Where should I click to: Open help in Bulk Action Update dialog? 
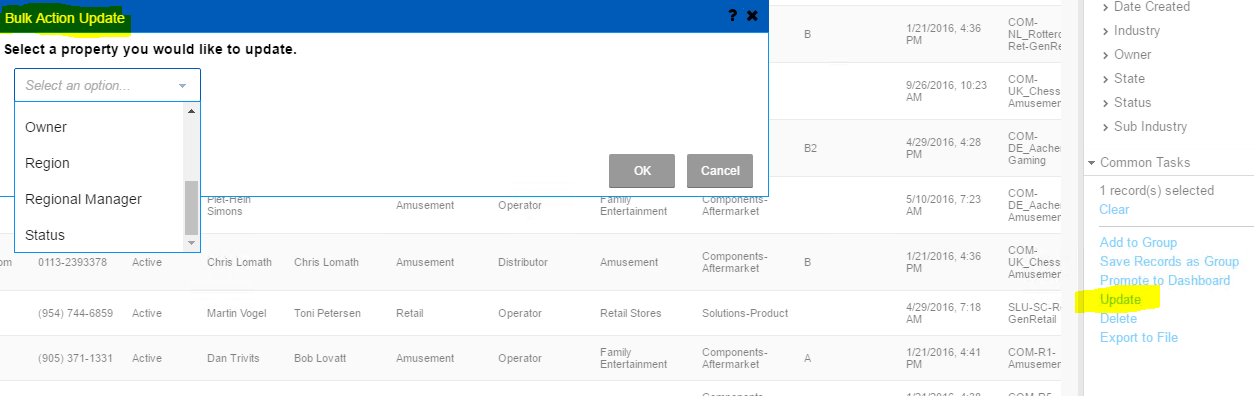point(733,16)
